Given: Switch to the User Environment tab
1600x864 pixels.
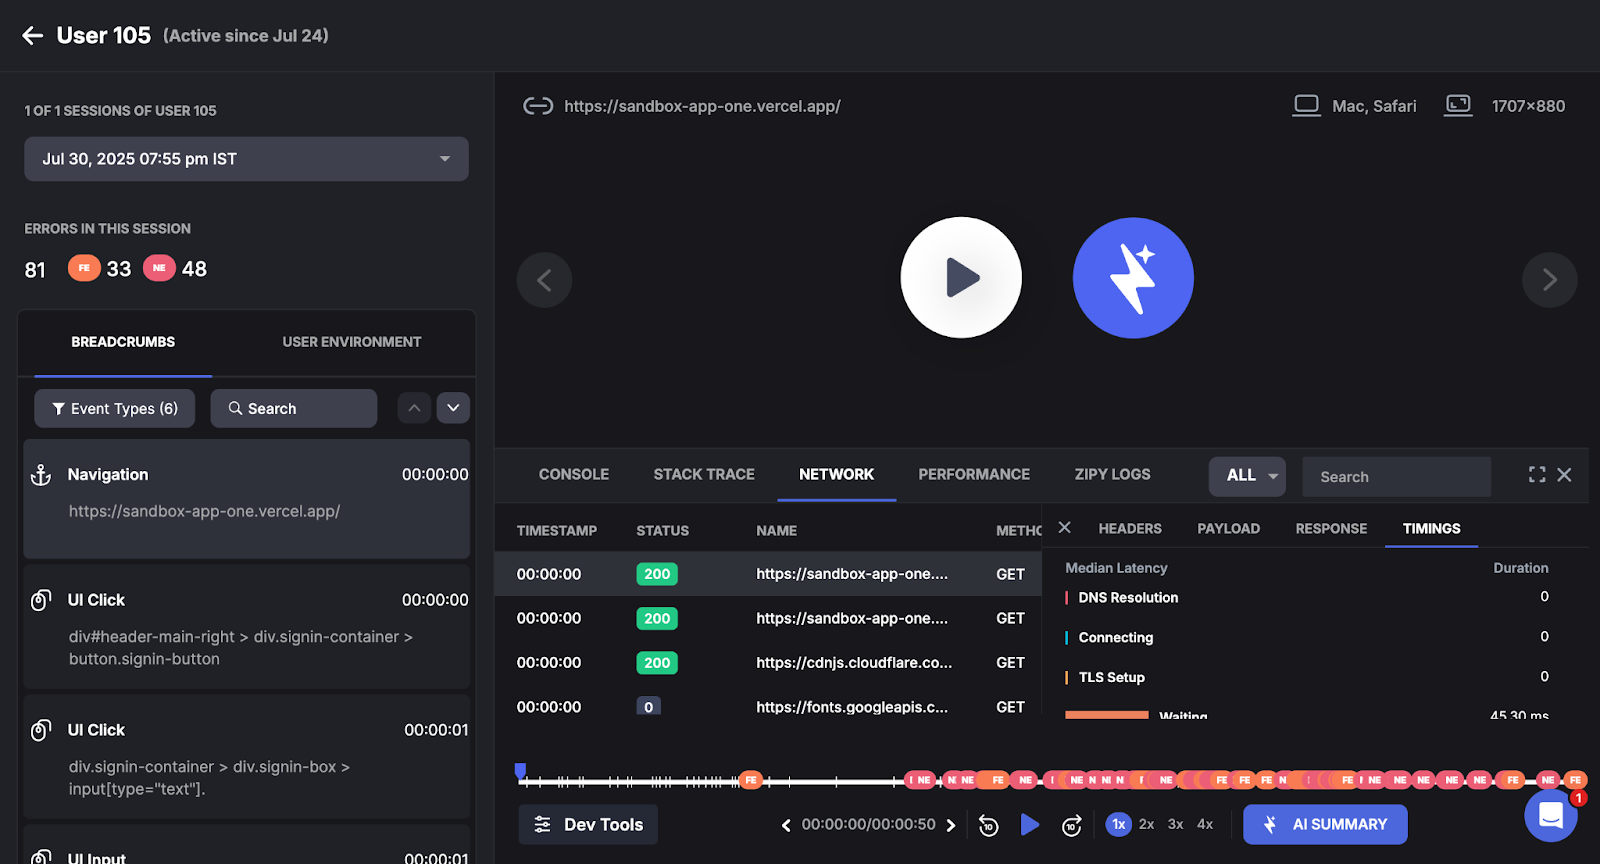Looking at the screenshot, I should [352, 342].
